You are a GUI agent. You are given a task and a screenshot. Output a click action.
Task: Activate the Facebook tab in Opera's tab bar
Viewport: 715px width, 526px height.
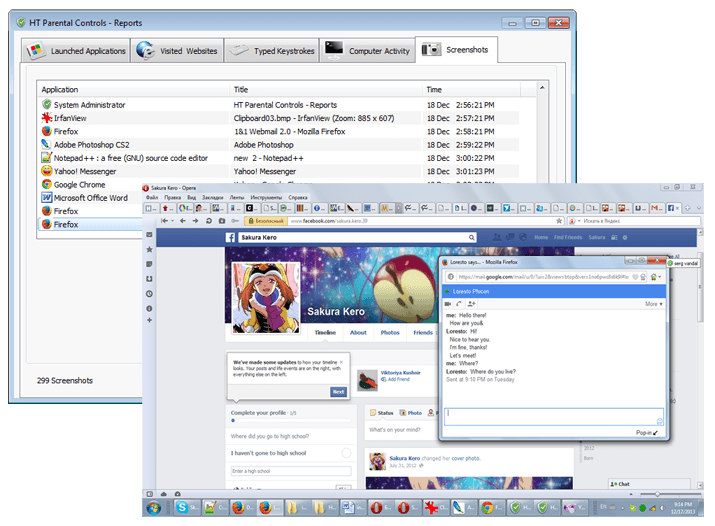672,208
